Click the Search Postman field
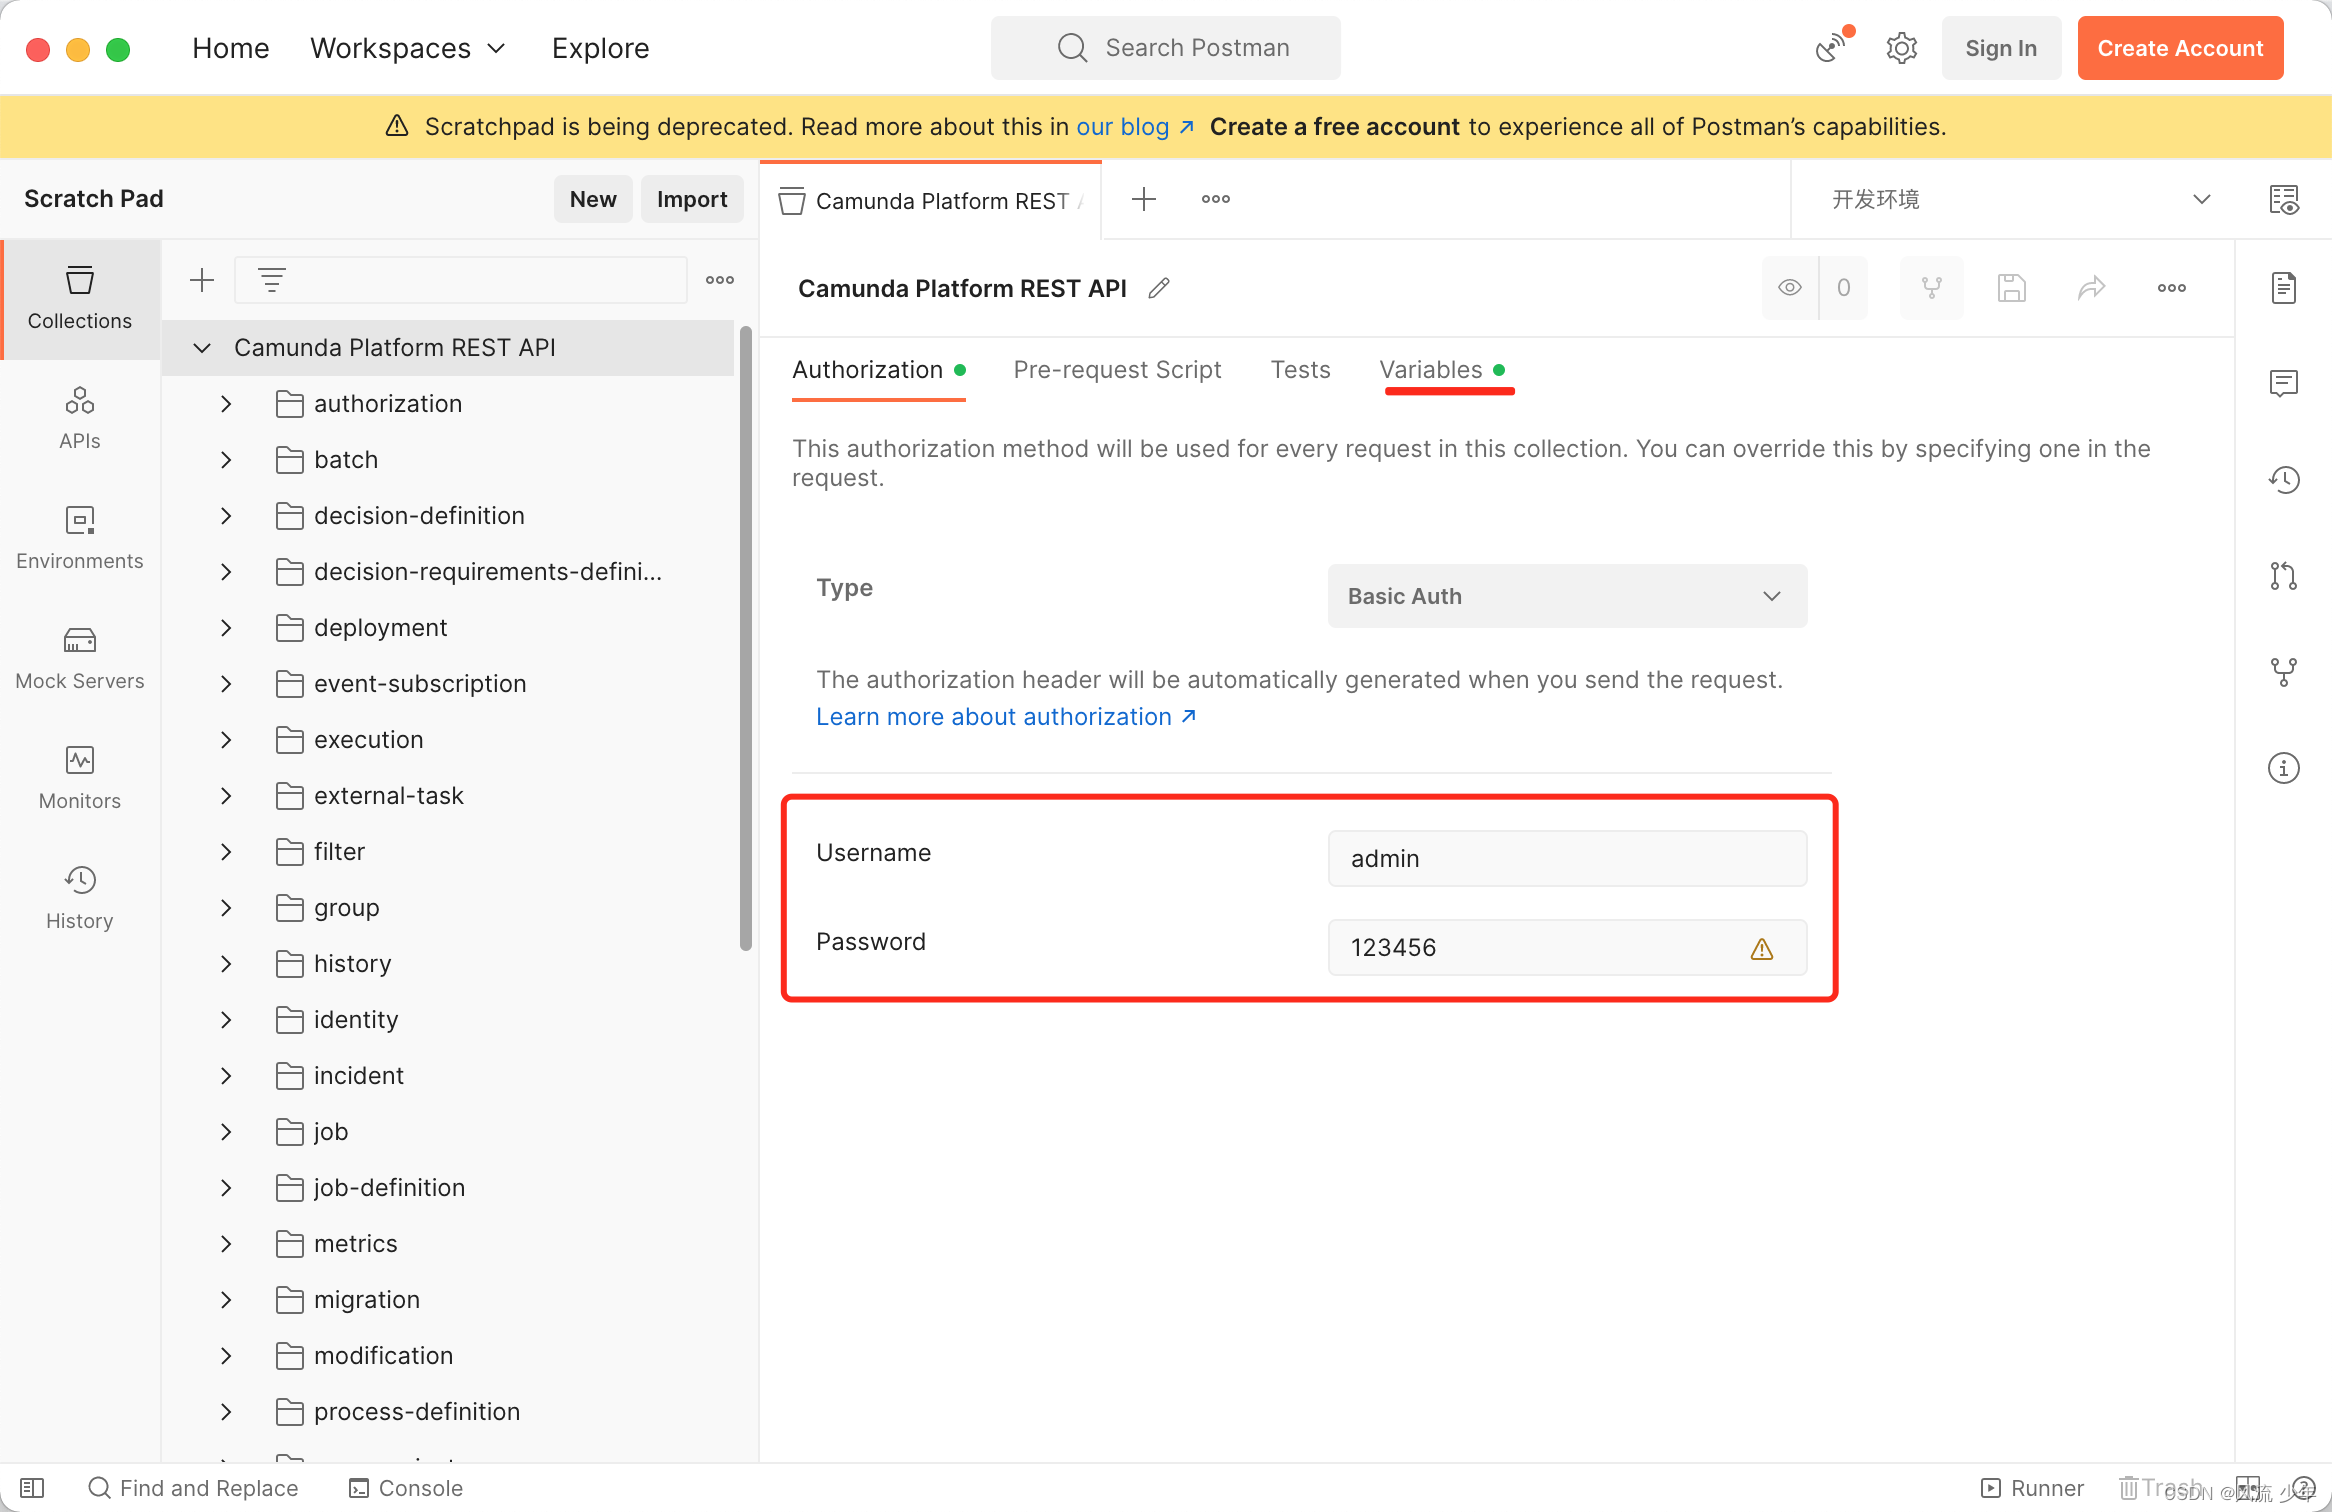 [x=1166, y=48]
